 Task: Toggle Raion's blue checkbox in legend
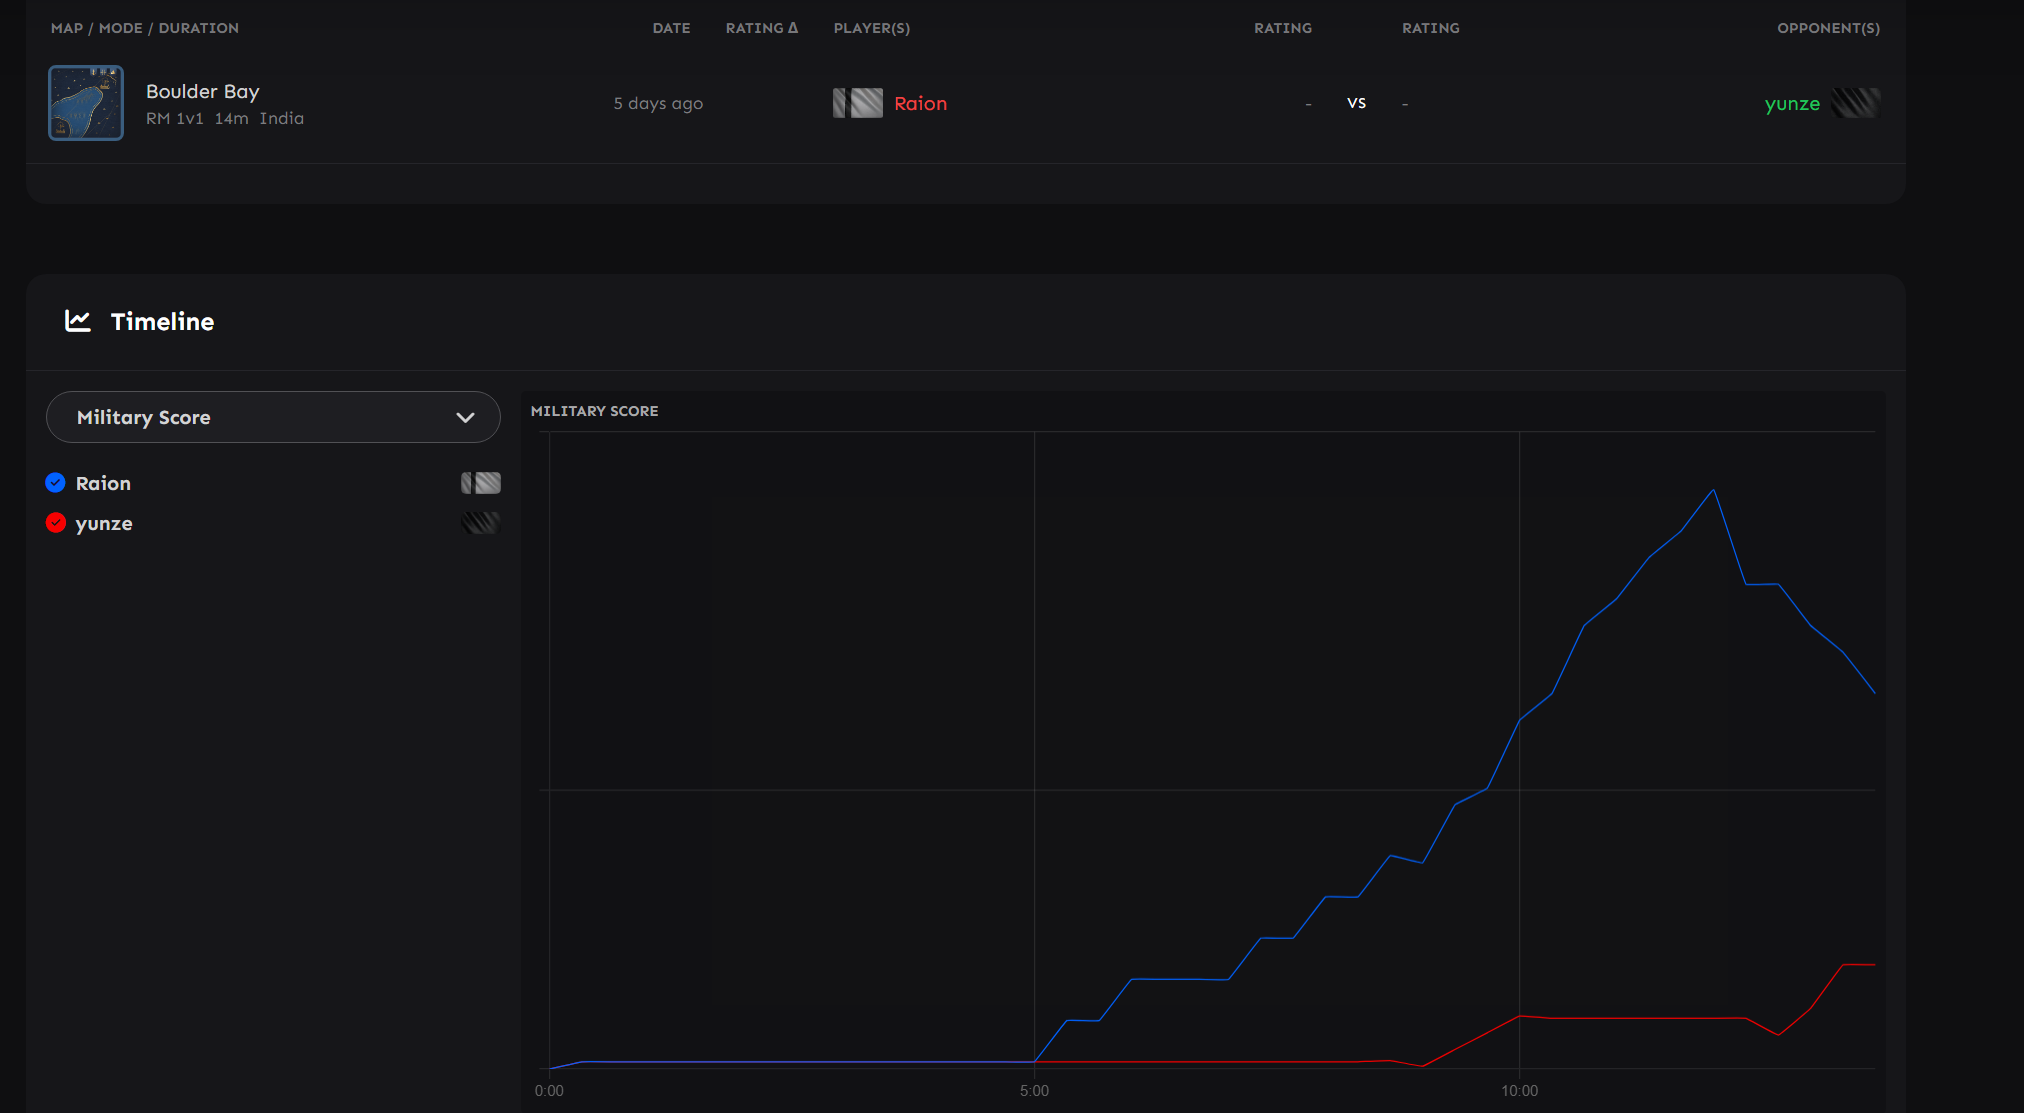(56, 483)
